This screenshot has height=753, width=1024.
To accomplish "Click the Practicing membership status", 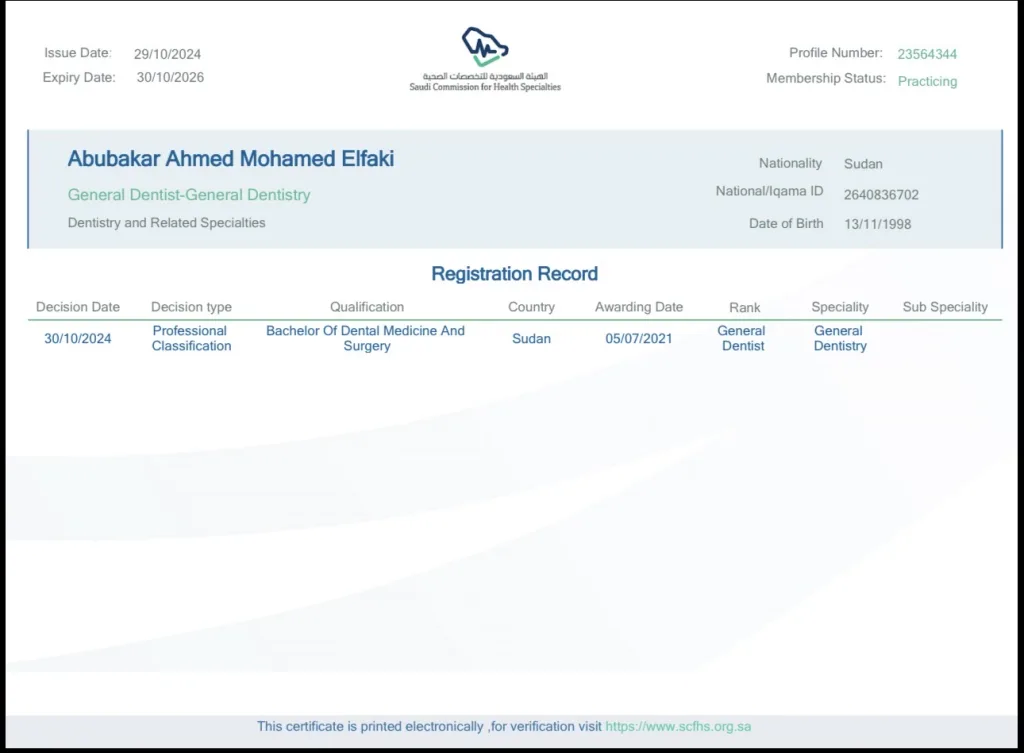I will (927, 81).
